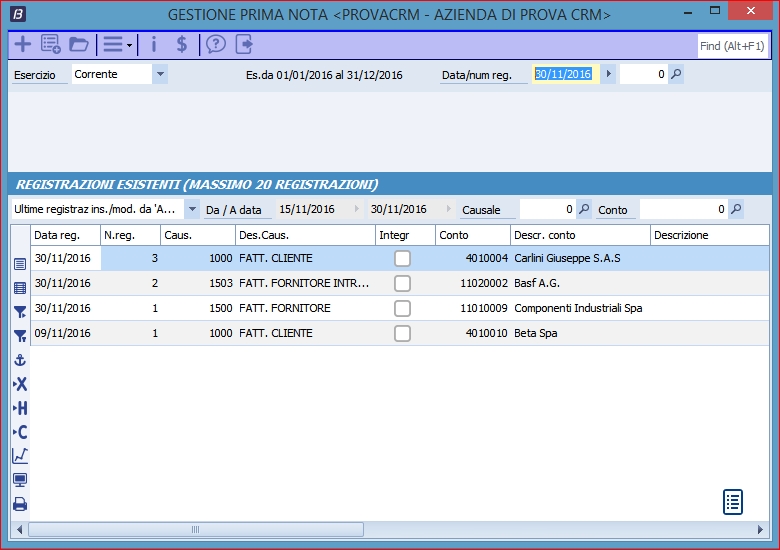Tick Integr checkbox for Carlini Giuseppe row
Viewport: 780px width, 550px height.
(x=402, y=258)
